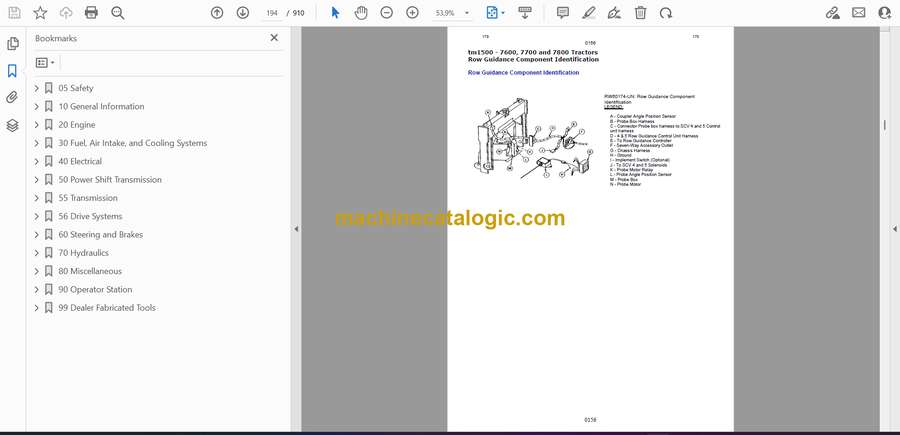Click the Save file icon
The image size is (900, 435).
pyautogui.click(x=14, y=13)
